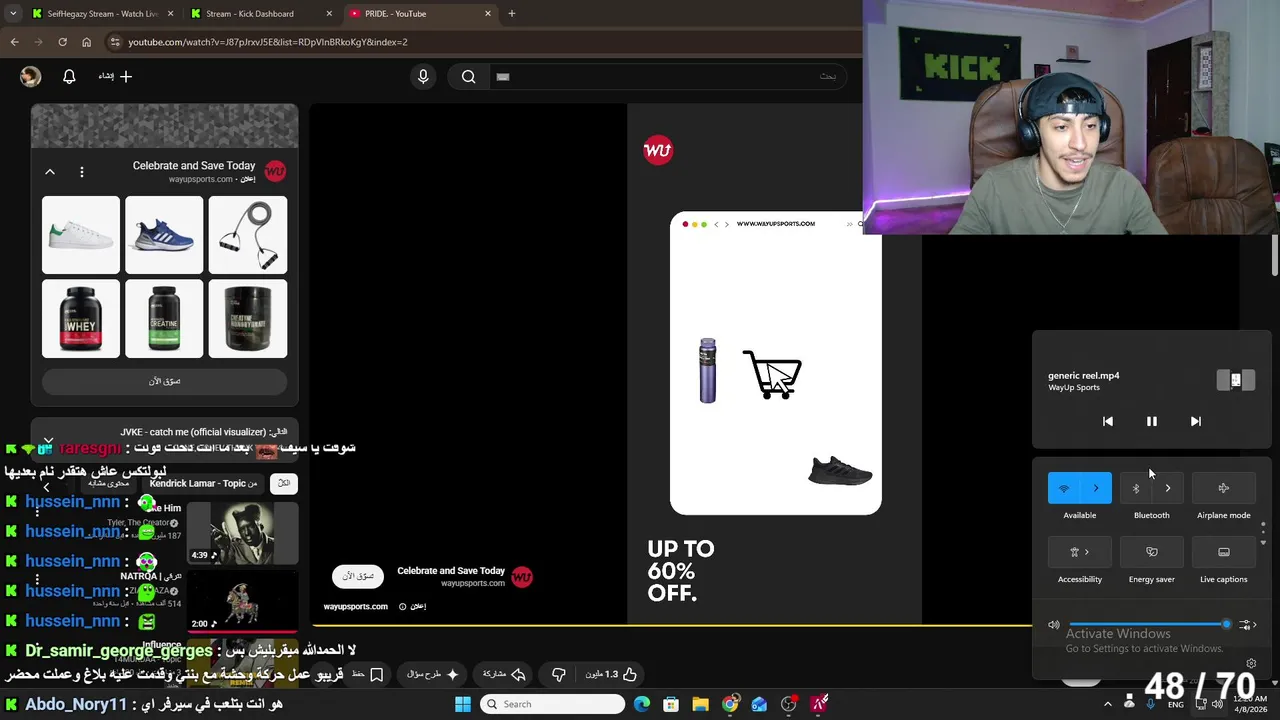Toggle Wi-Fi in quick settings
This screenshot has height=720, width=1280.
(x=1064, y=488)
